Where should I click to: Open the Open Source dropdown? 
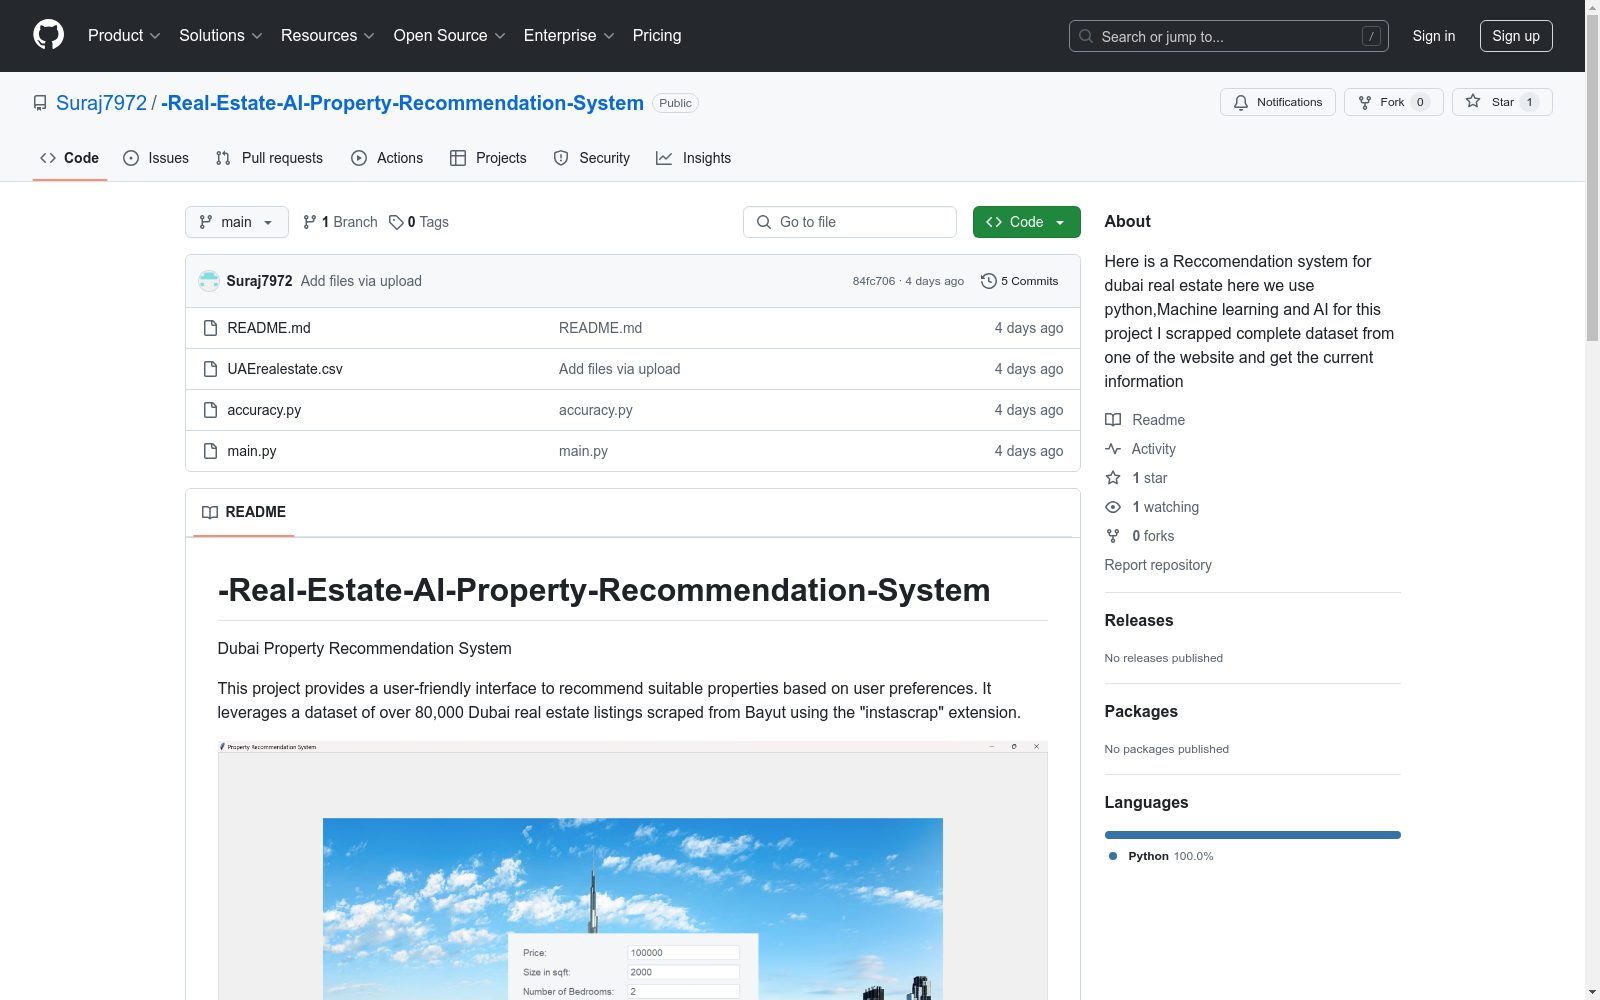pyautogui.click(x=450, y=36)
